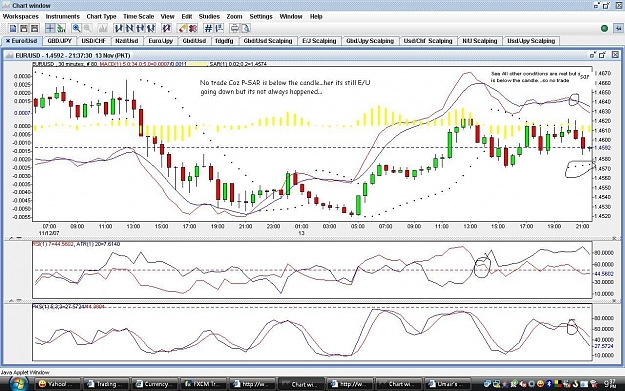This screenshot has width=625, height=391.
Task: Click the grey bar chart type icon
Action: [x=103, y=28]
